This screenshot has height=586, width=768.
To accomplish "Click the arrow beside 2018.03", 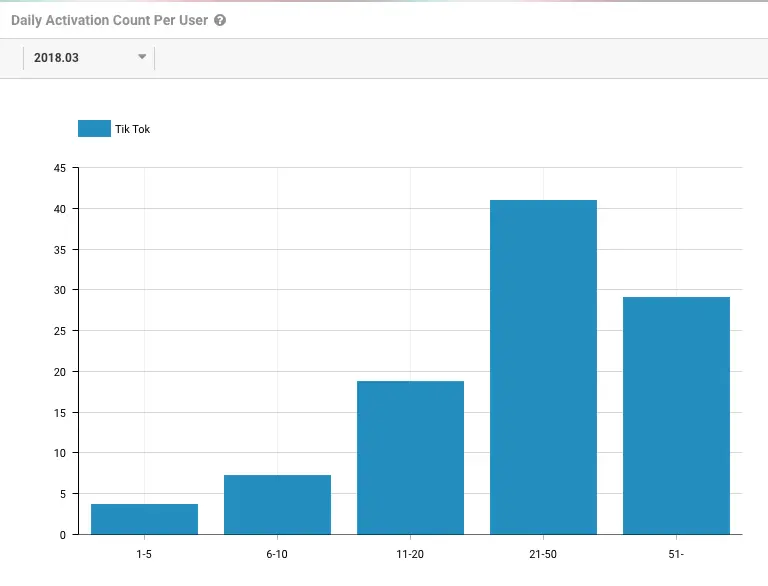I will point(142,57).
